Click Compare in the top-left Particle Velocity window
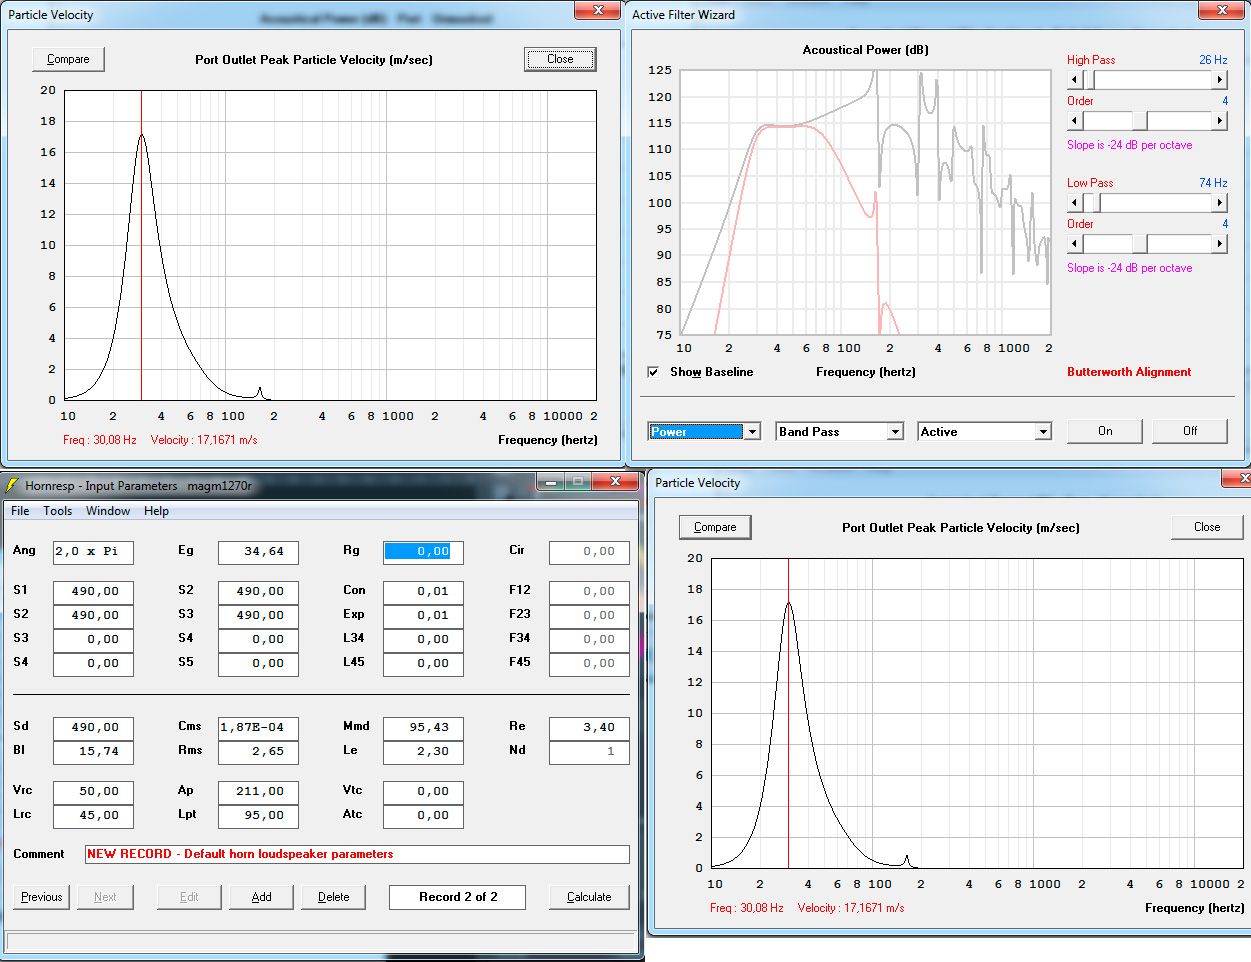1251x962 pixels. [68, 59]
